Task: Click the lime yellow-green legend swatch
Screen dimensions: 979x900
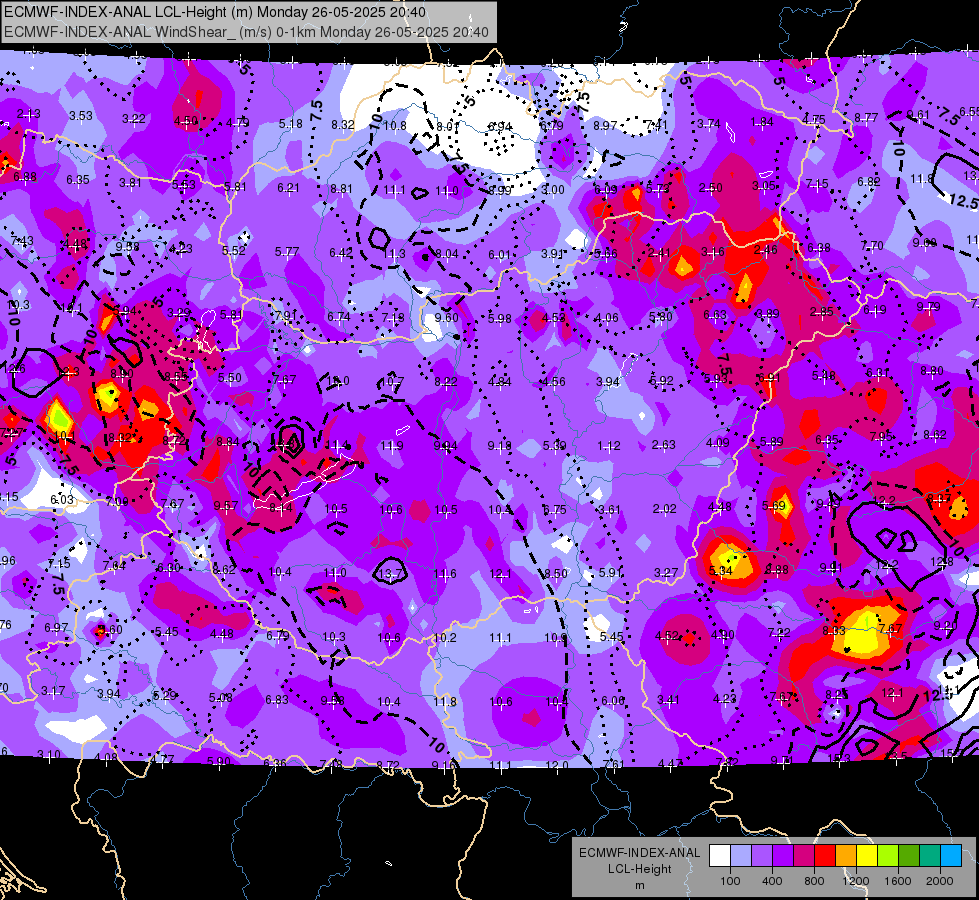Action: point(888,856)
